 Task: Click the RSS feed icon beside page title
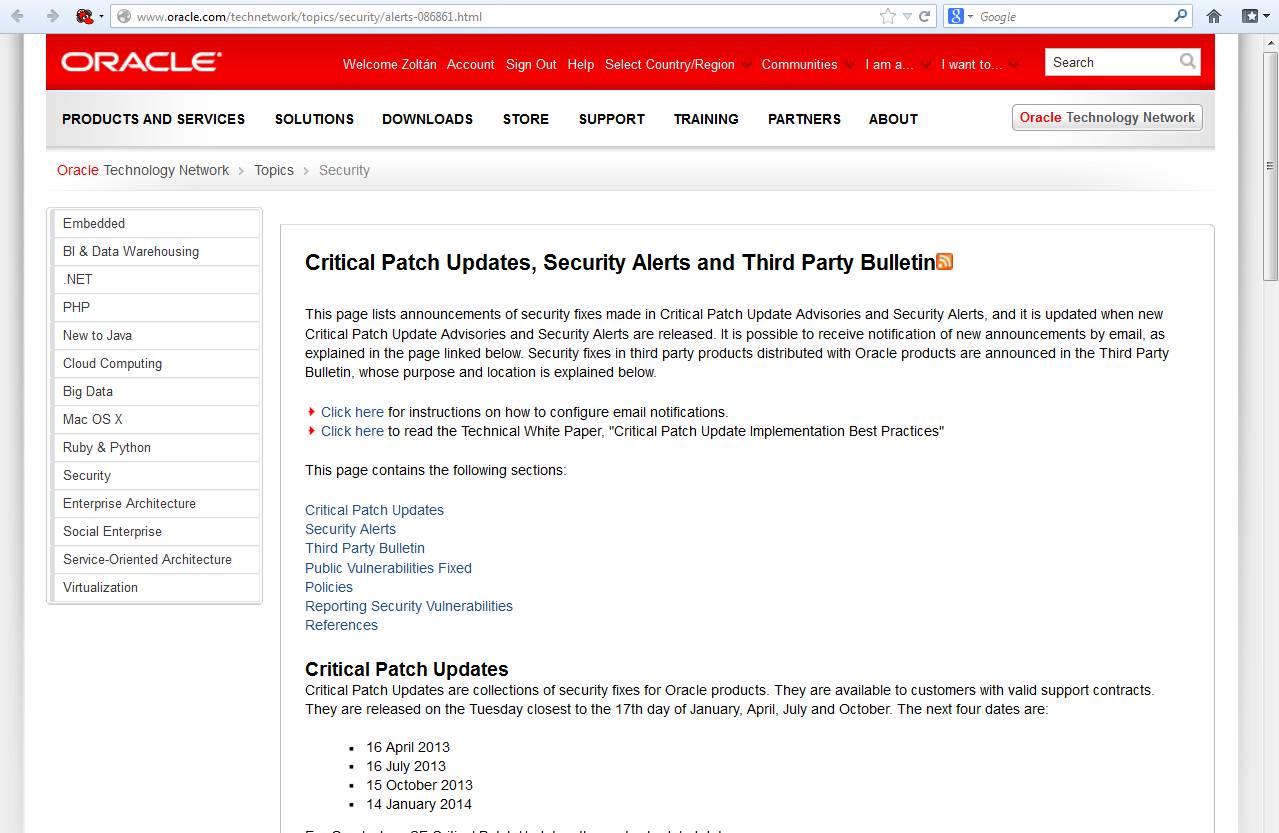pyautogui.click(x=945, y=261)
